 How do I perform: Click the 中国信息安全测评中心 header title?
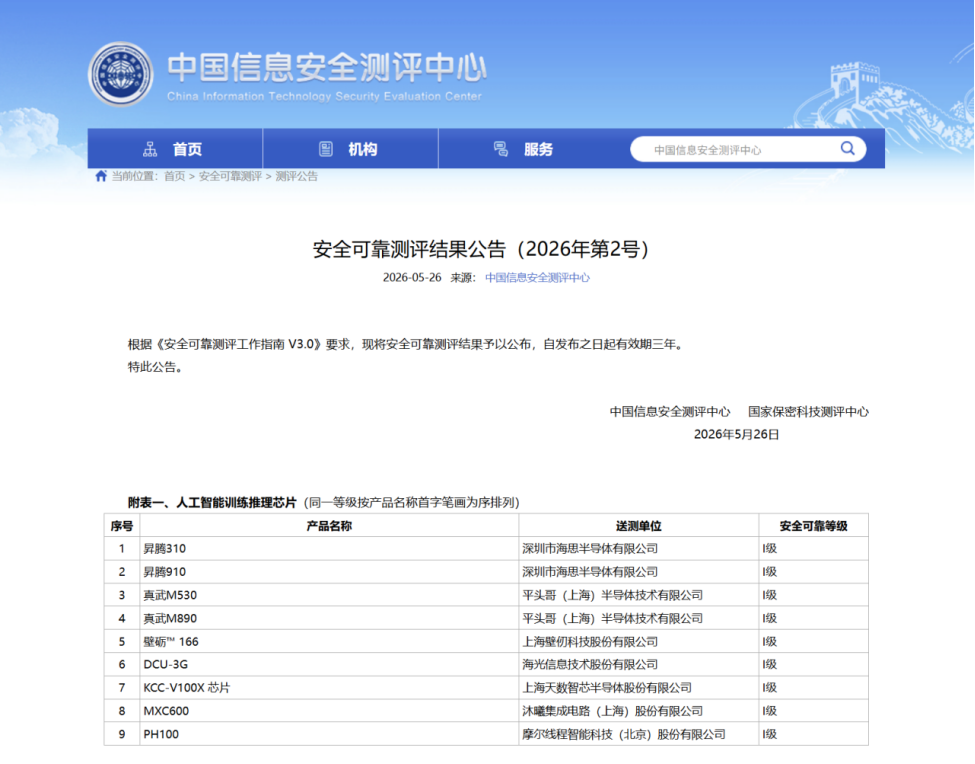(327, 67)
